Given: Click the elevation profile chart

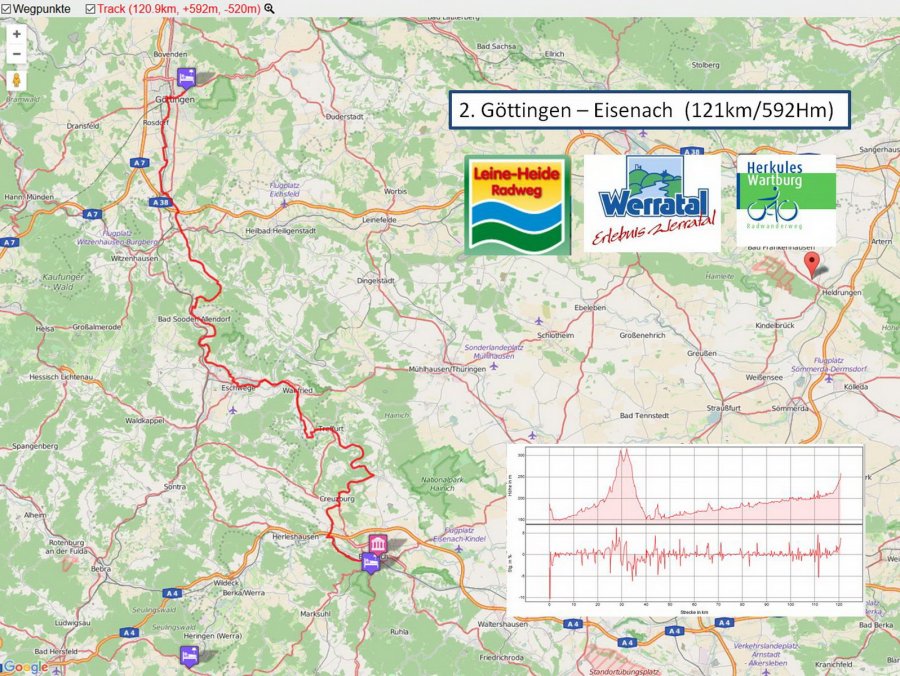Looking at the screenshot, I should pos(685,530).
